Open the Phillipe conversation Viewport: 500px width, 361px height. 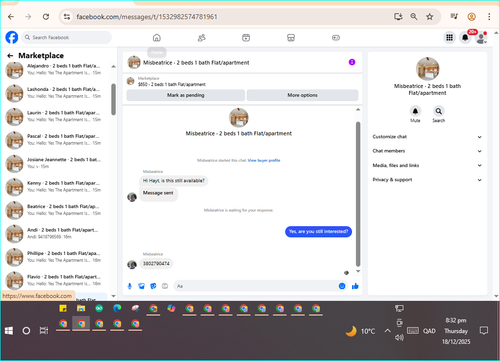[58, 257]
